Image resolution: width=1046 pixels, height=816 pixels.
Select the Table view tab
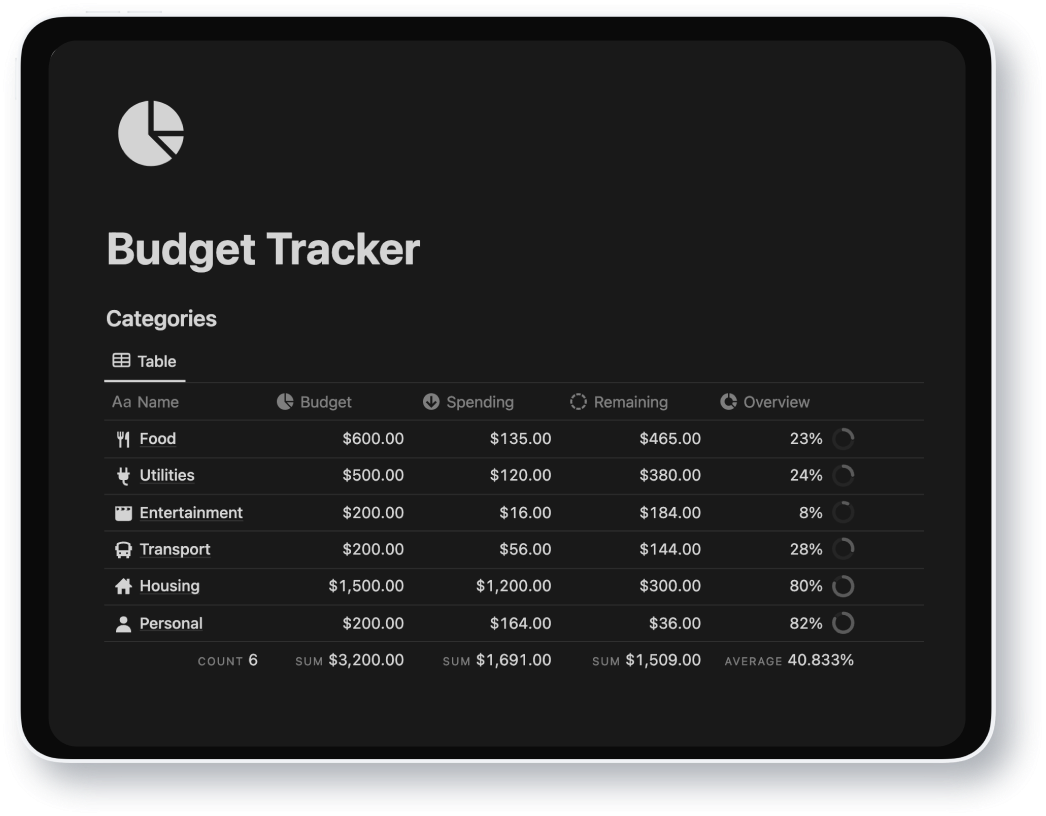[145, 361]
